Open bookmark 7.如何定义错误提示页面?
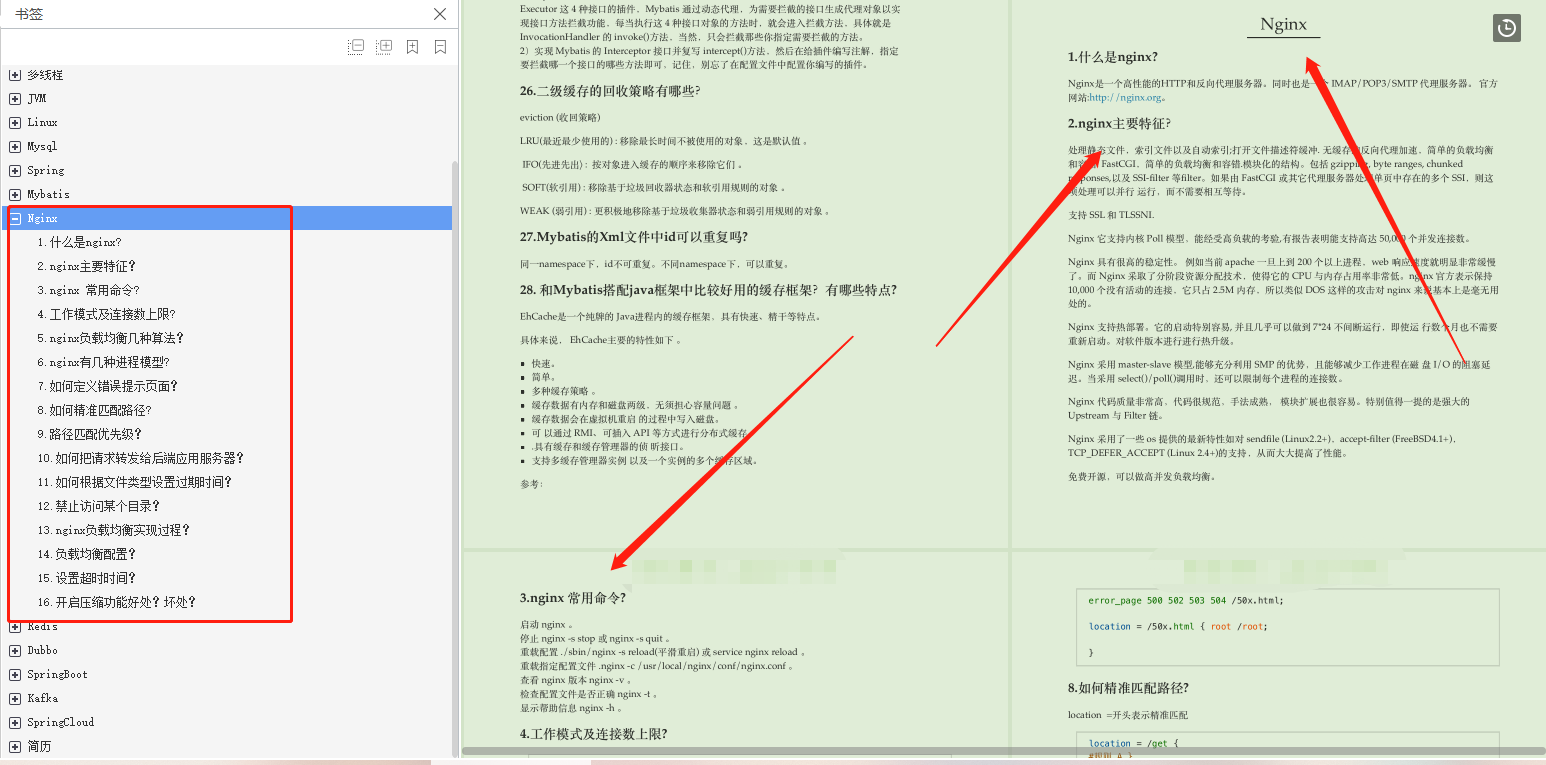This screenshot has height=765, width=1546. coord(108,386)
